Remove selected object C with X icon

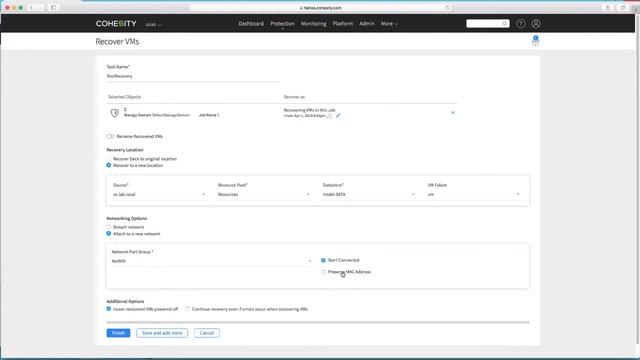coord(453,113)
